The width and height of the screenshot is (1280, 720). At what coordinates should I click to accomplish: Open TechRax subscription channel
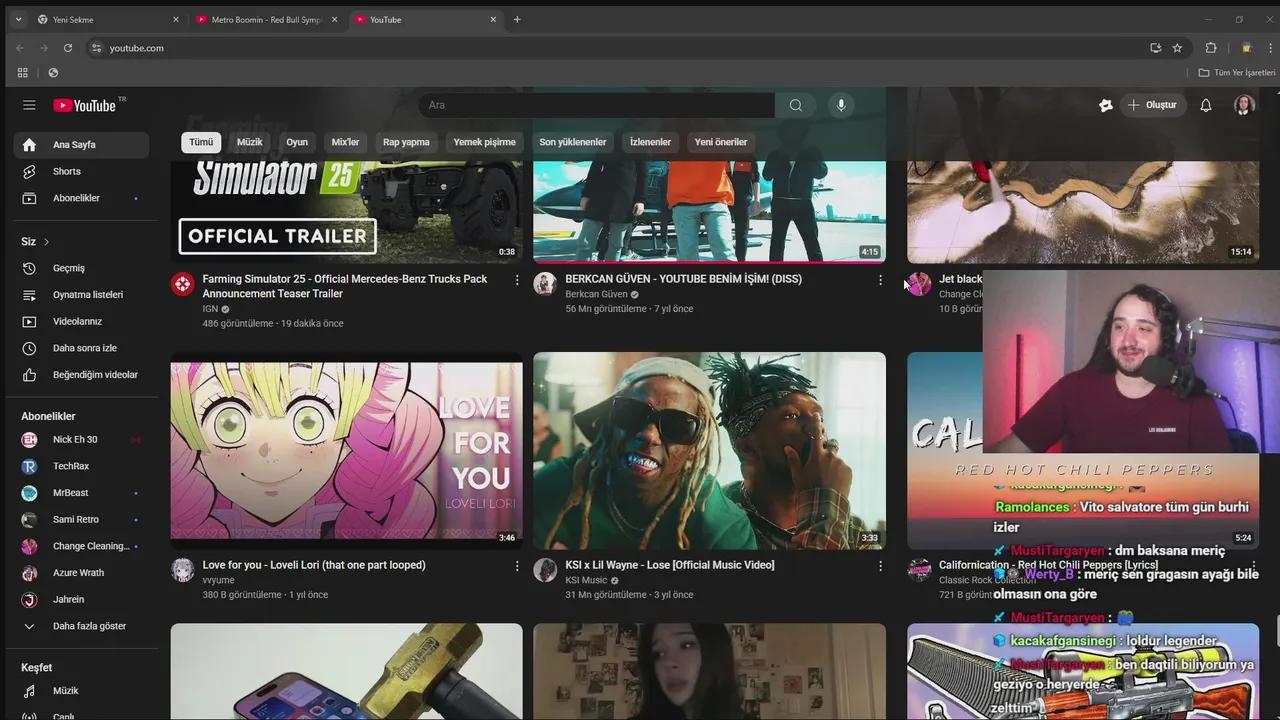pos(81,466)
